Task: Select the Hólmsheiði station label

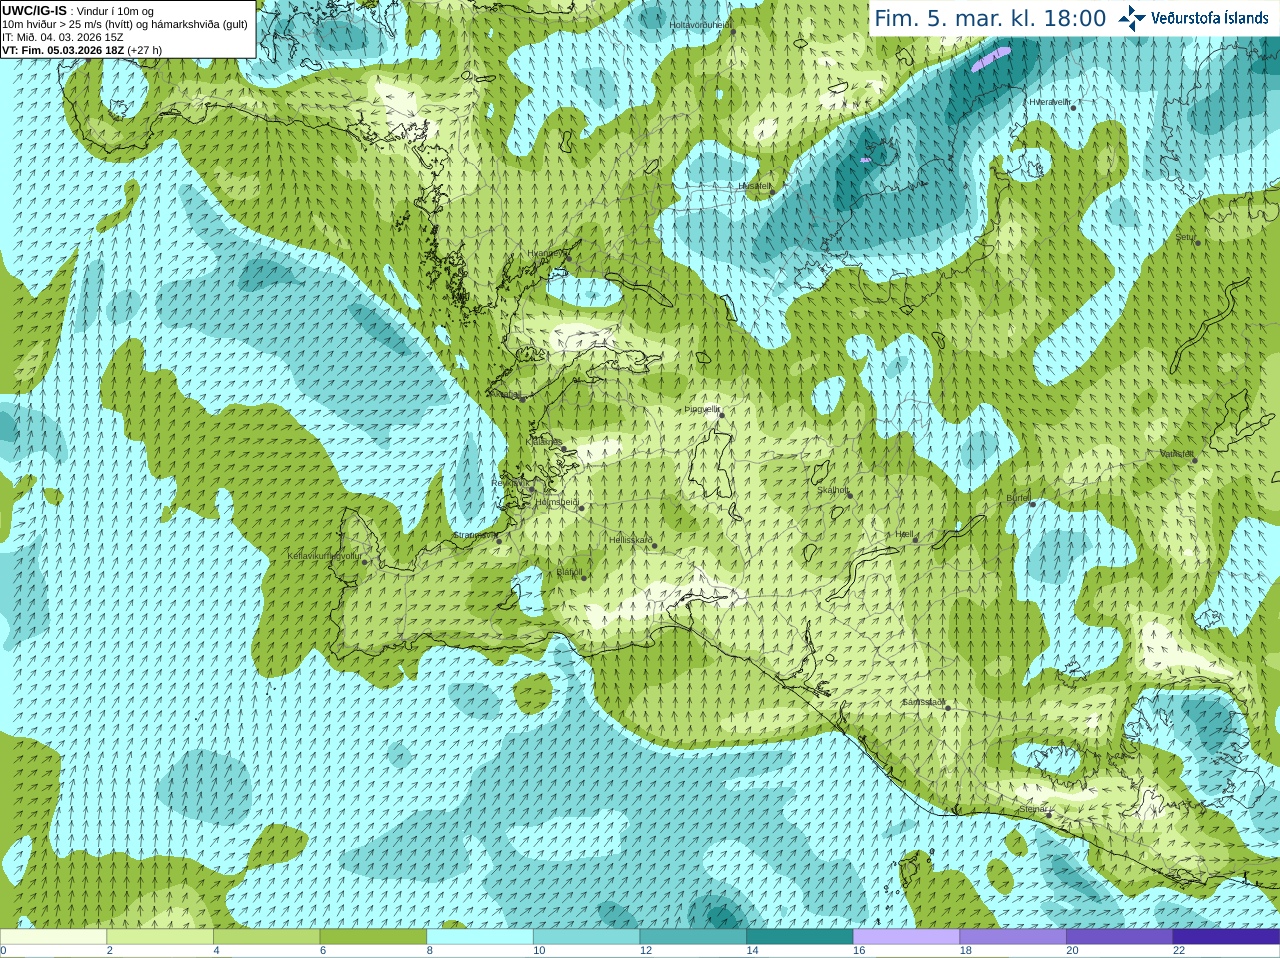Action: tap(557, 502)
